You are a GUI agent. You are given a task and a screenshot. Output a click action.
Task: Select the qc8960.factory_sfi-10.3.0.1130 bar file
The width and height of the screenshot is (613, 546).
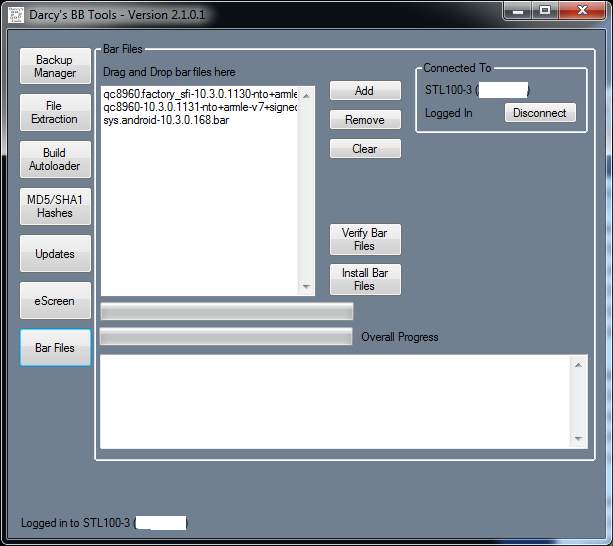(200, 94)
